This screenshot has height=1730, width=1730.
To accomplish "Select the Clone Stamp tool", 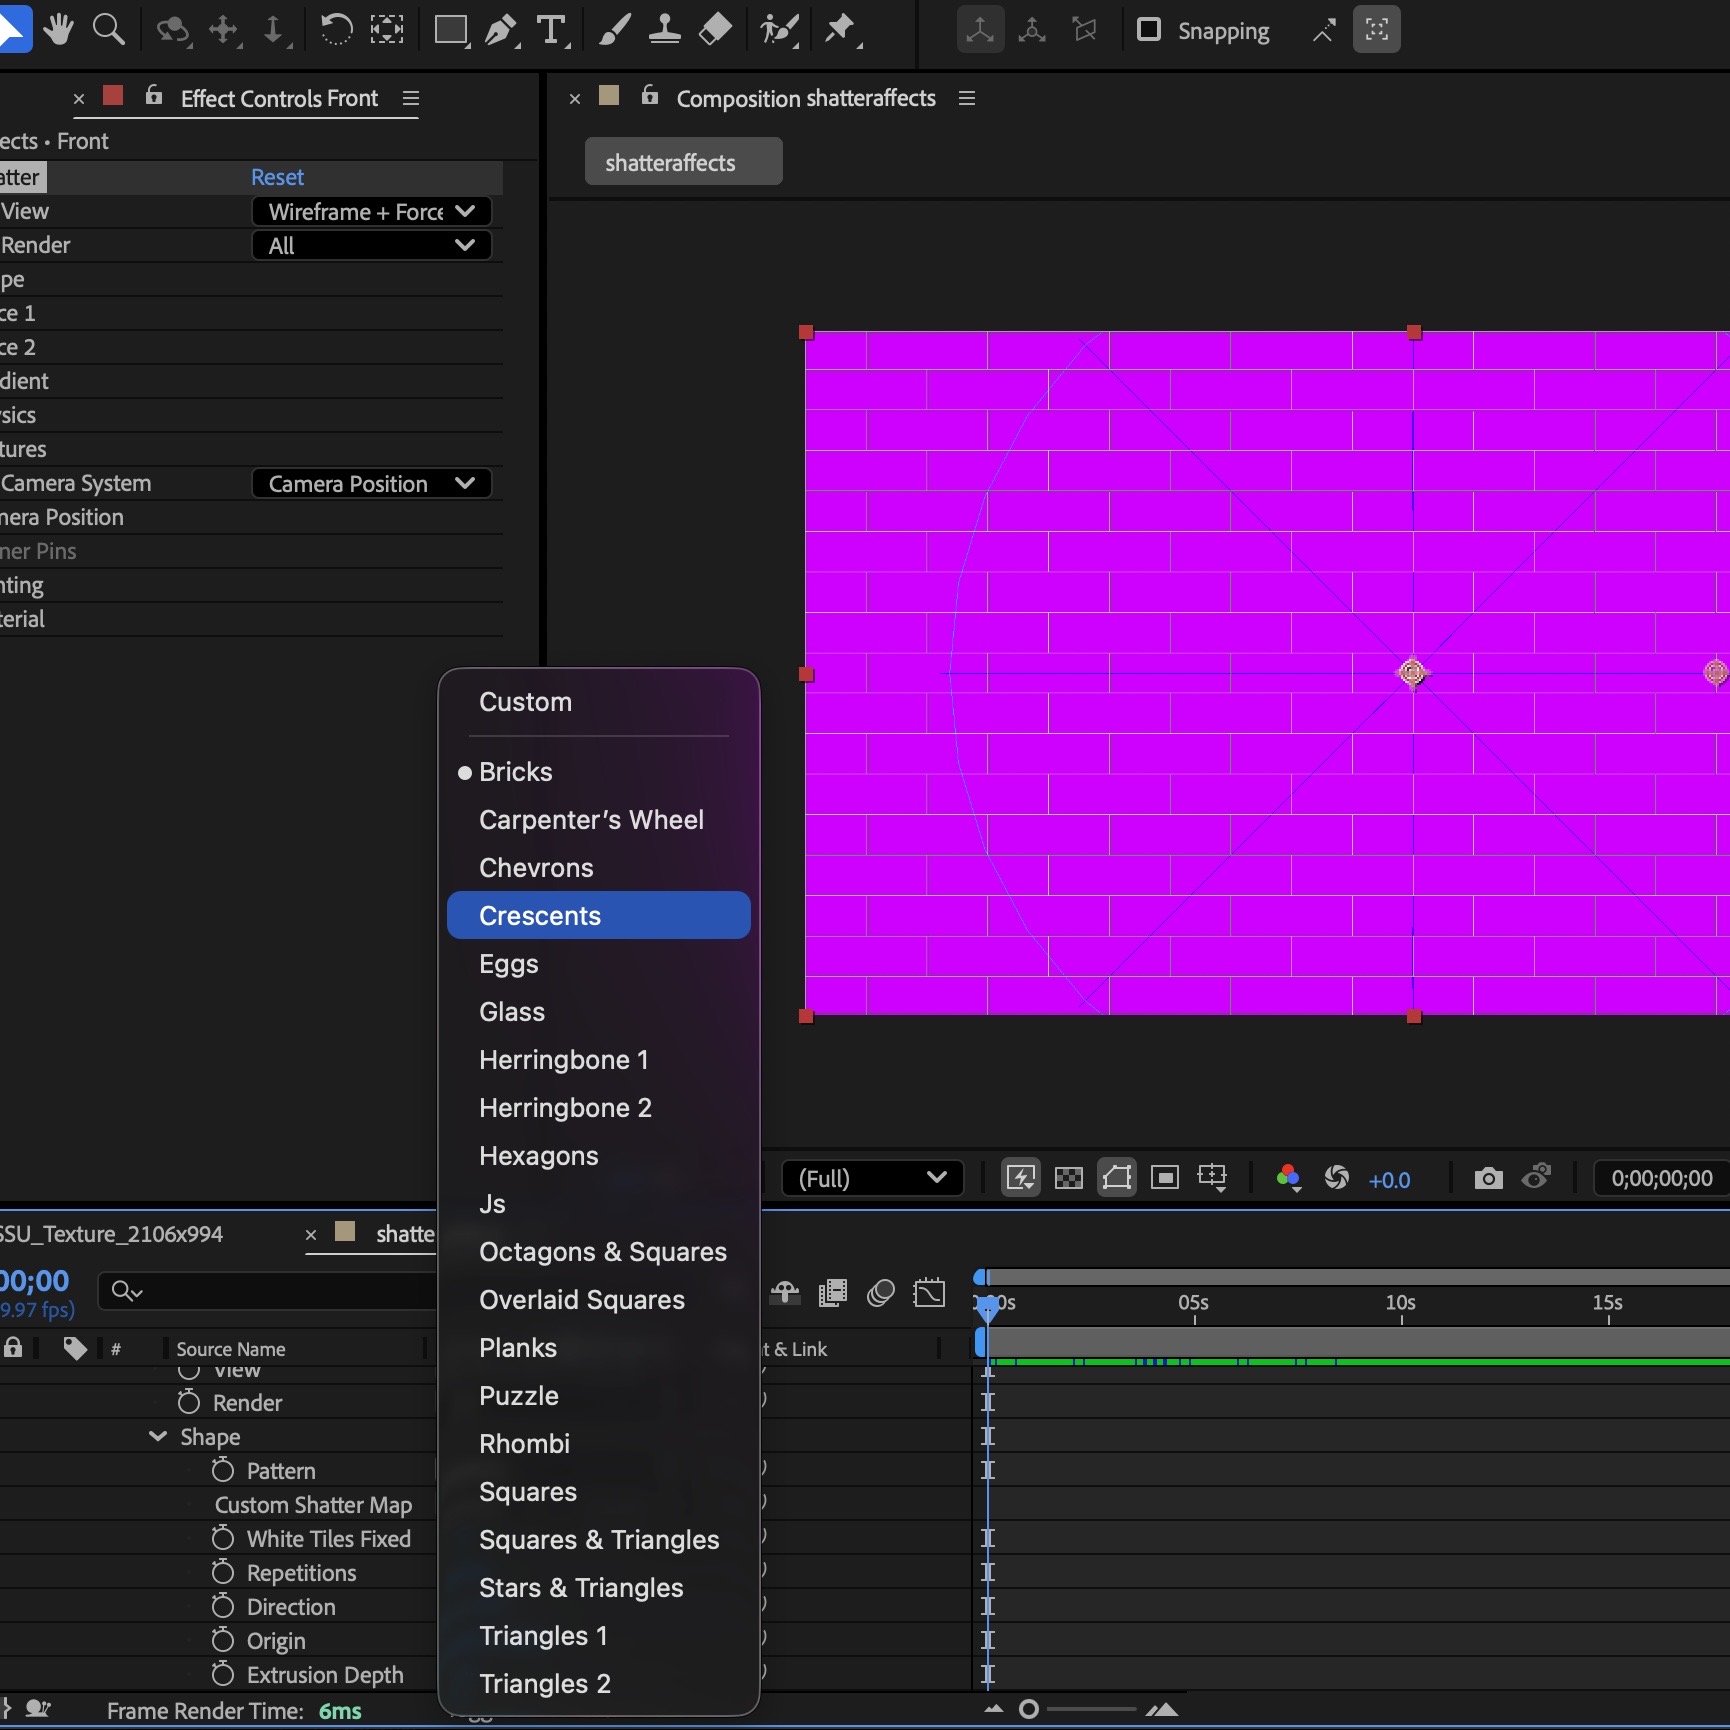I will pyautogui.click(x=664, y=30).
